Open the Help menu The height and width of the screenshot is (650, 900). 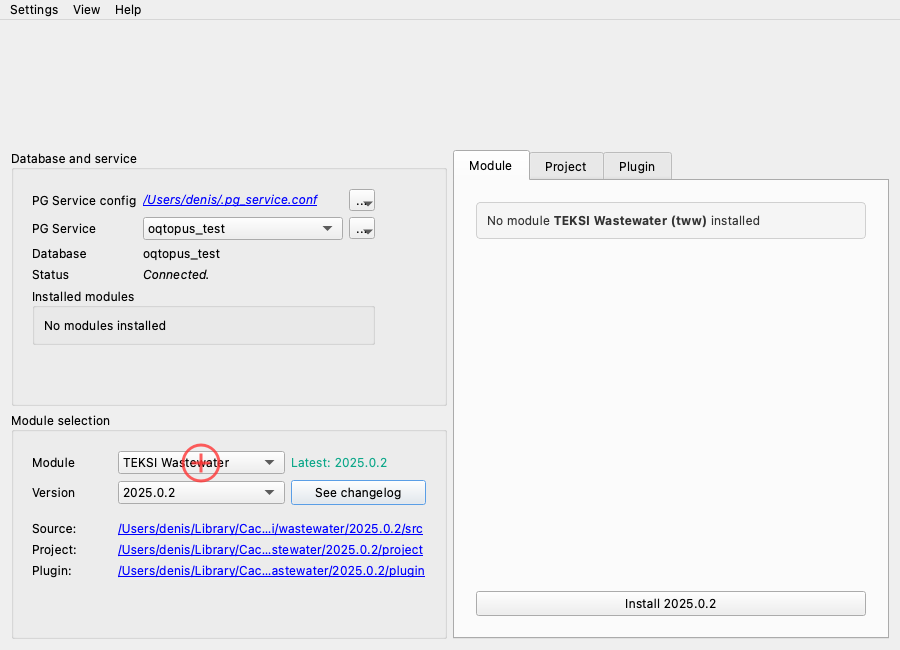point(128,10)
